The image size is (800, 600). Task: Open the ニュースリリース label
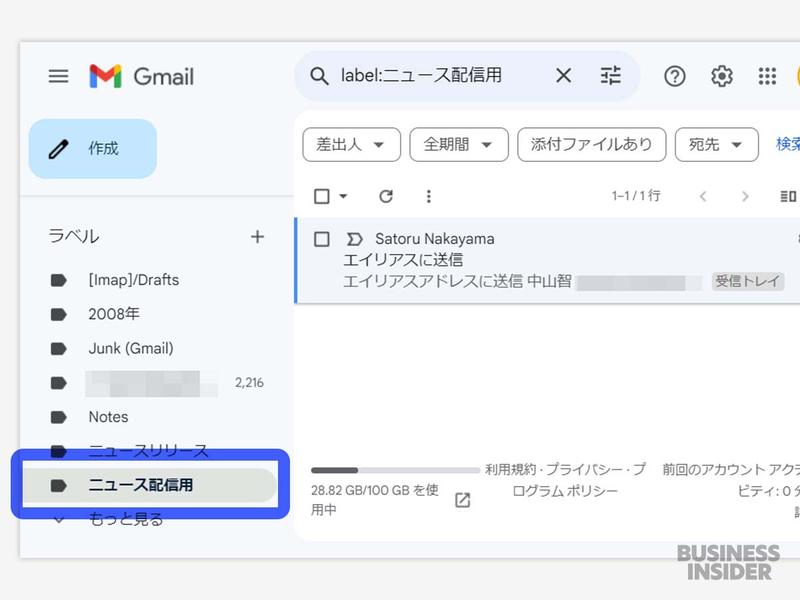click(x=148, y=451)
